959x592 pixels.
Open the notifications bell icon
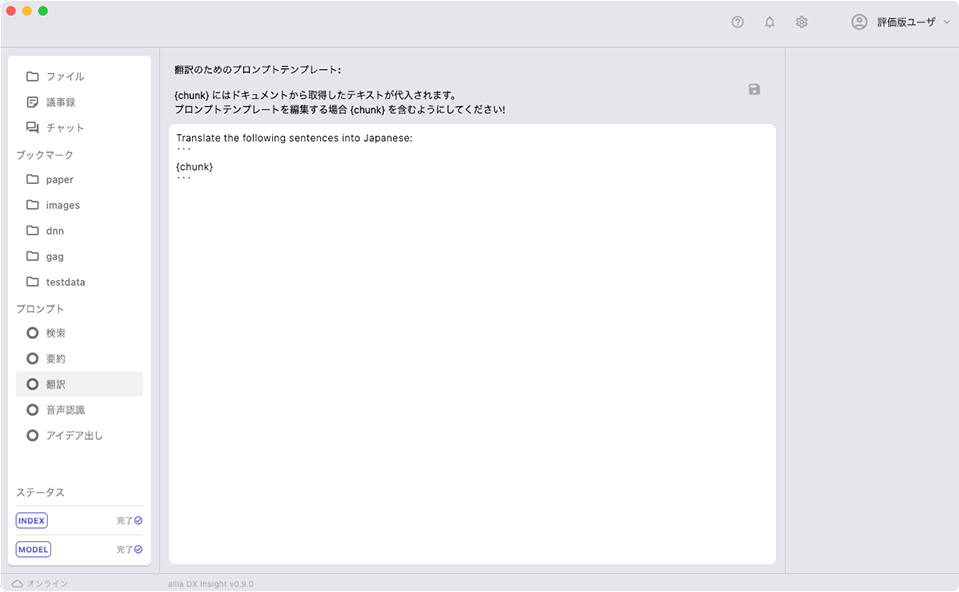tap(769, 22)
